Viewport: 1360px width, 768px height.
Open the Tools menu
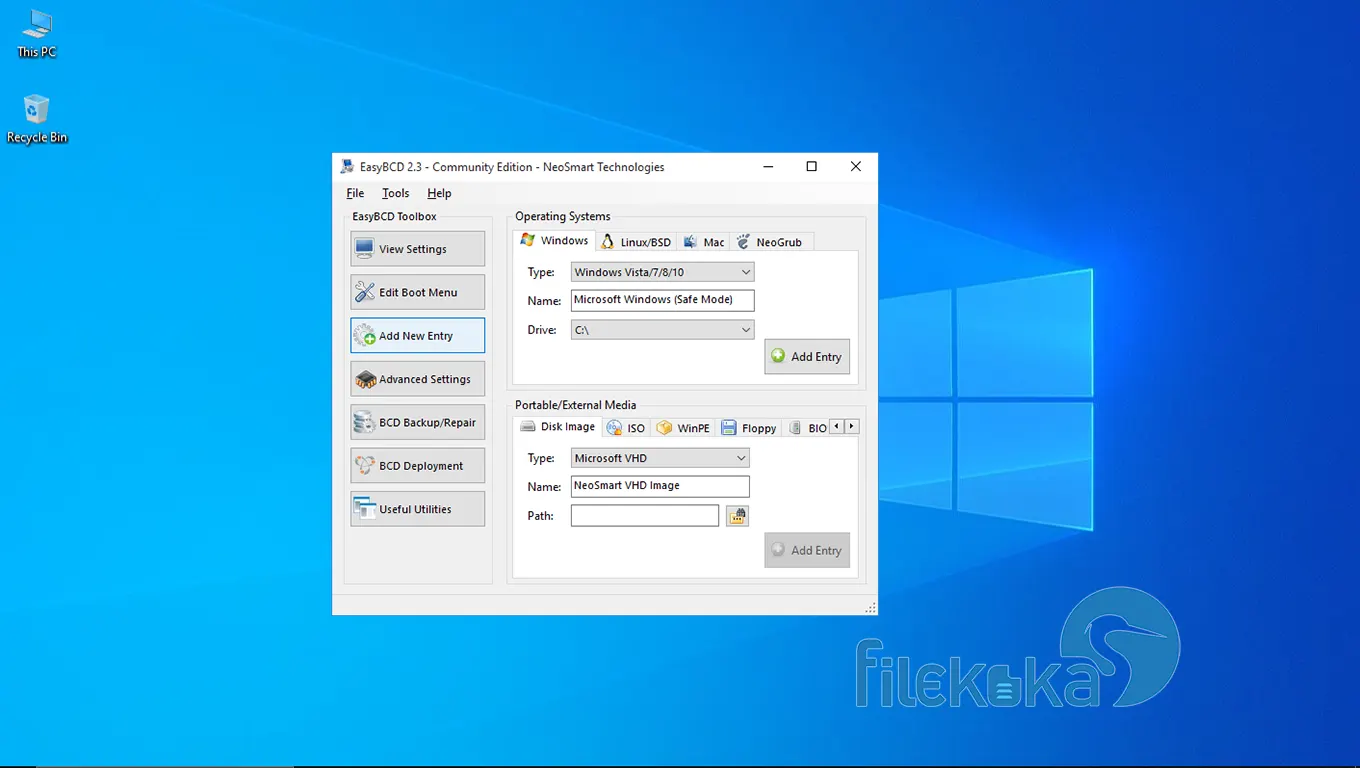pyautogui.click(x=395, y=193)
